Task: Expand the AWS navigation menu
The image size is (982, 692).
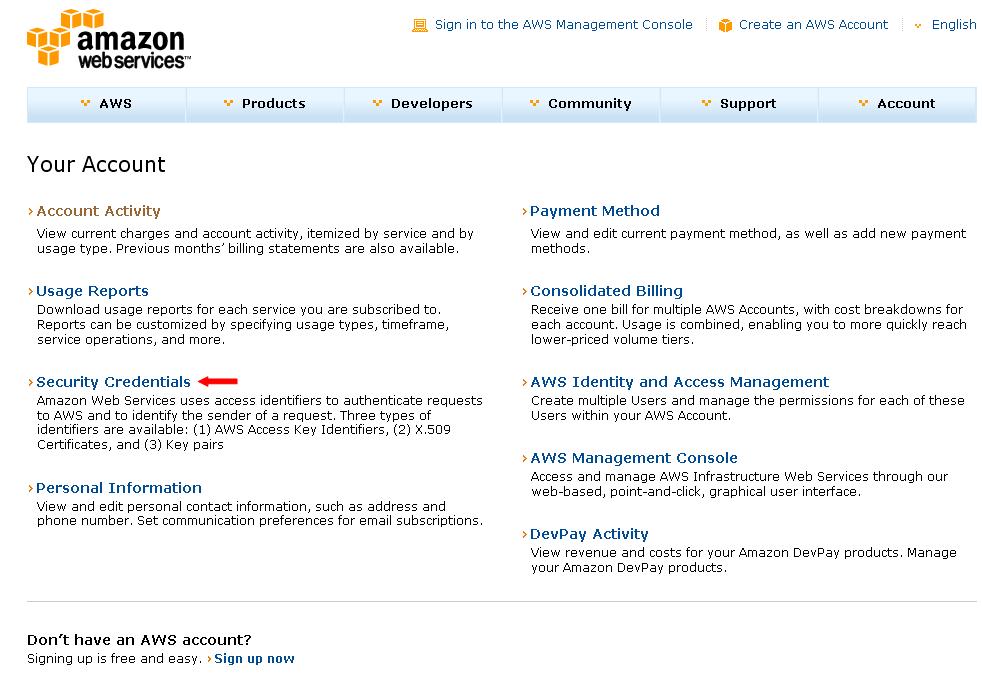Action: point(106,104)
